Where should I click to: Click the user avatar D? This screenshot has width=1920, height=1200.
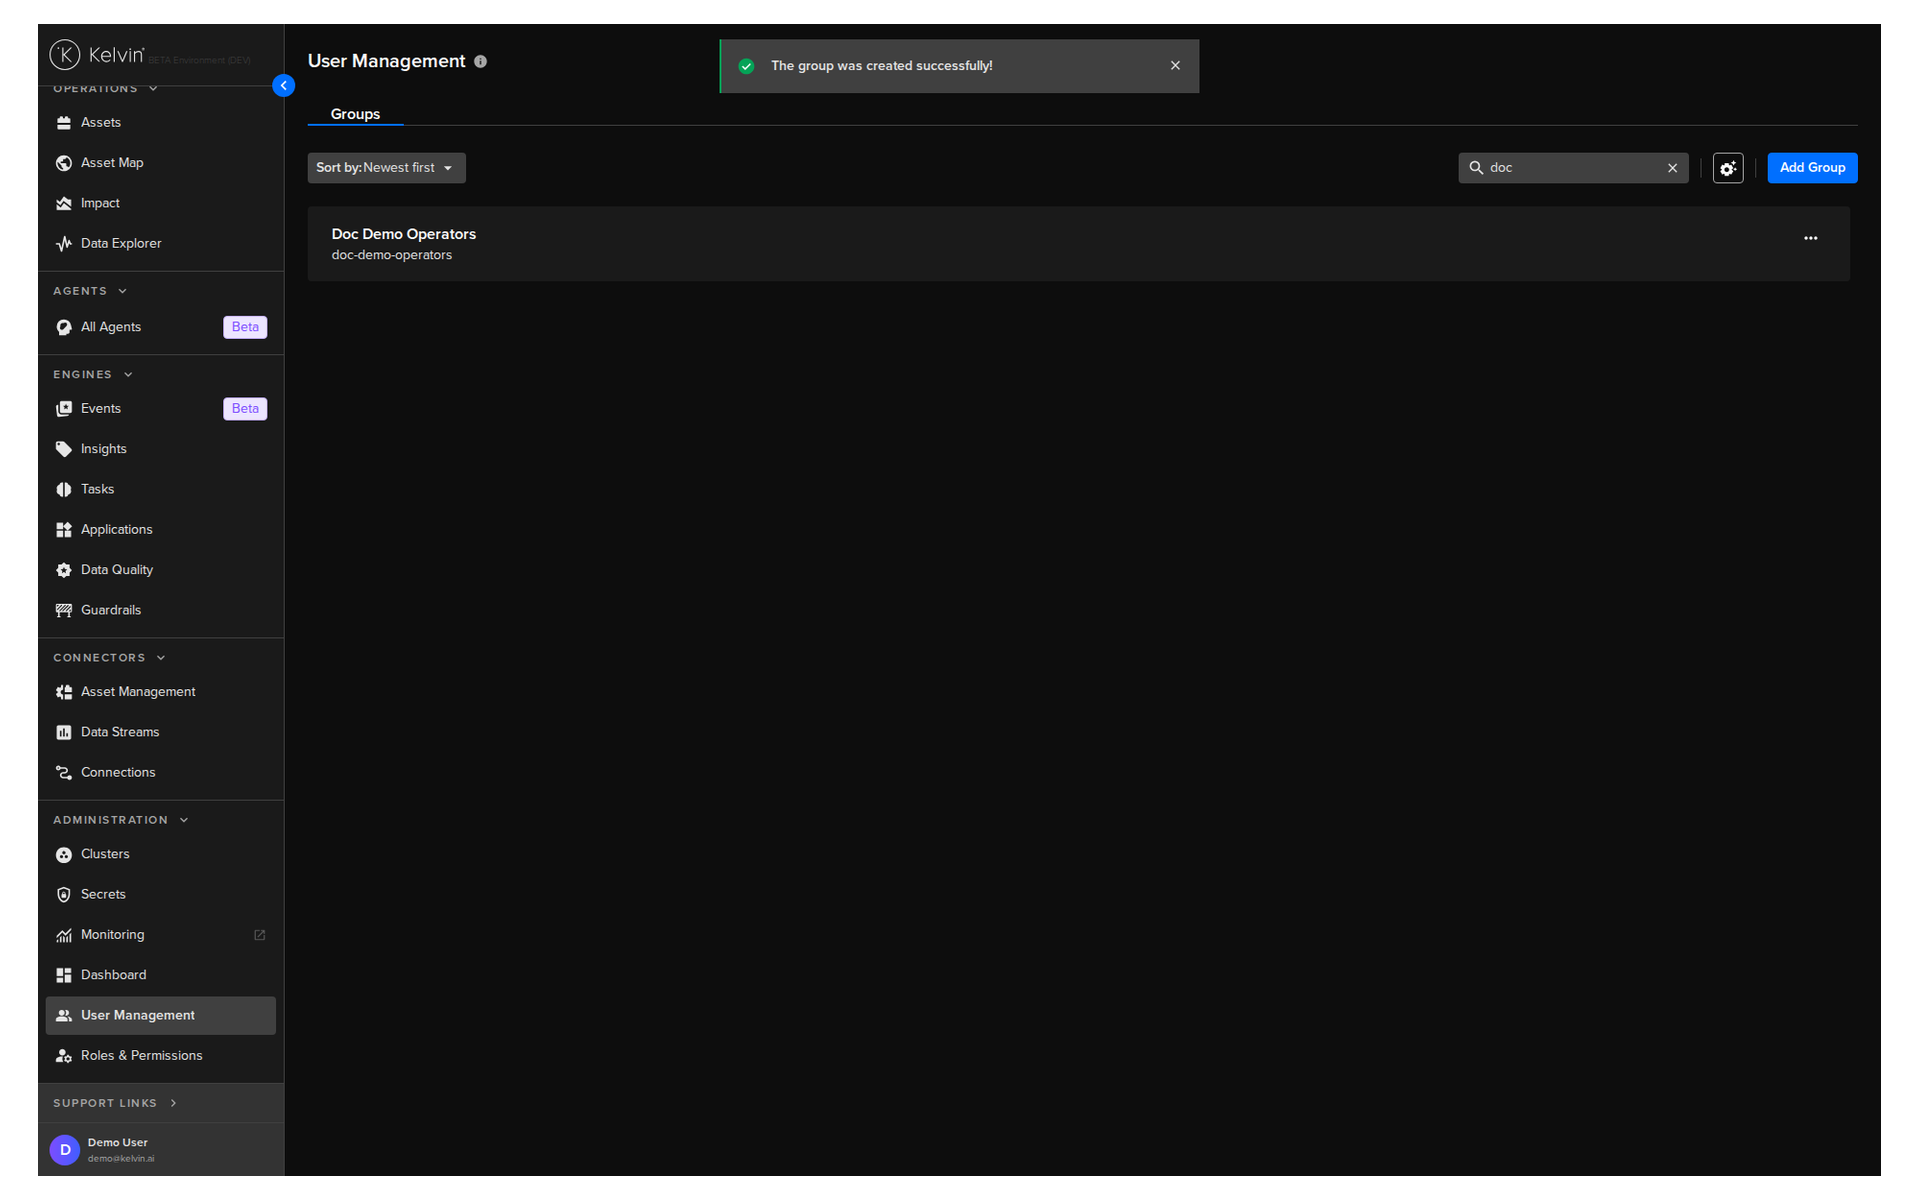pyautogui.click(x=65, y=1150)
